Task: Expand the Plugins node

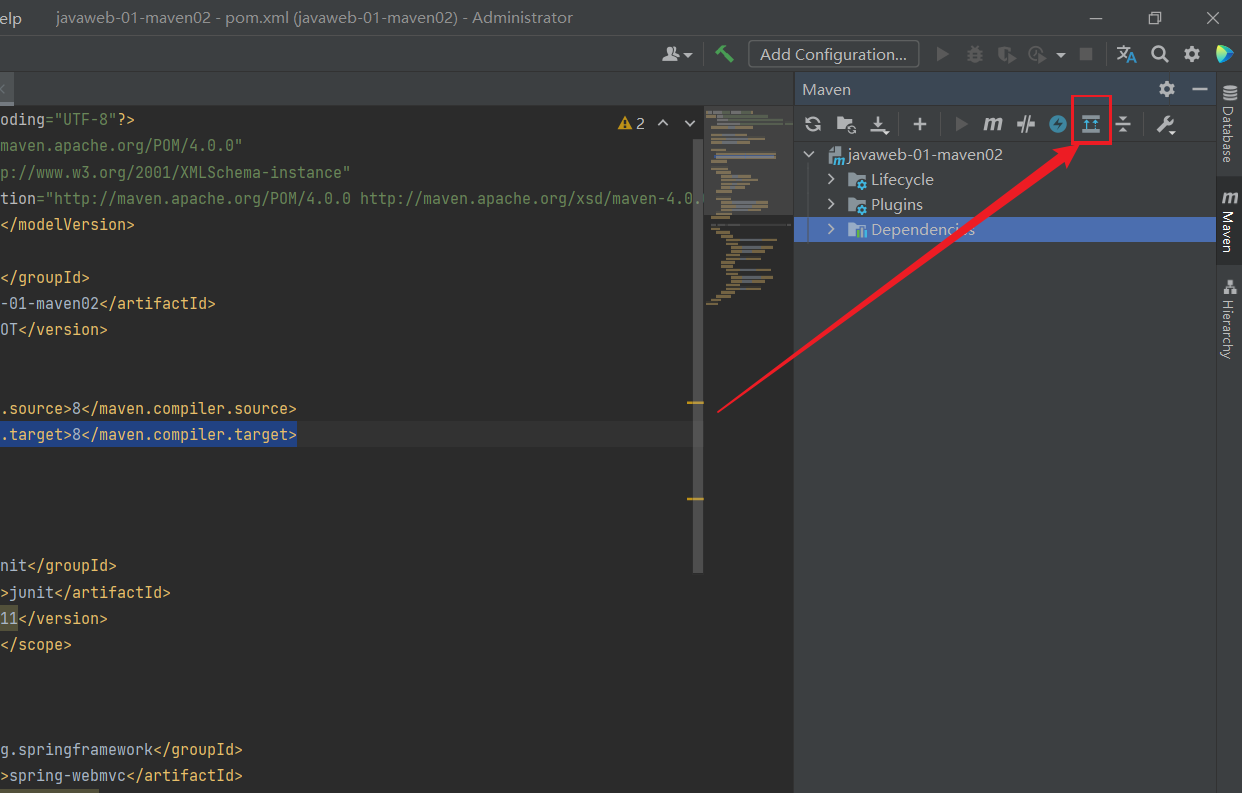Action: (831, 205)
